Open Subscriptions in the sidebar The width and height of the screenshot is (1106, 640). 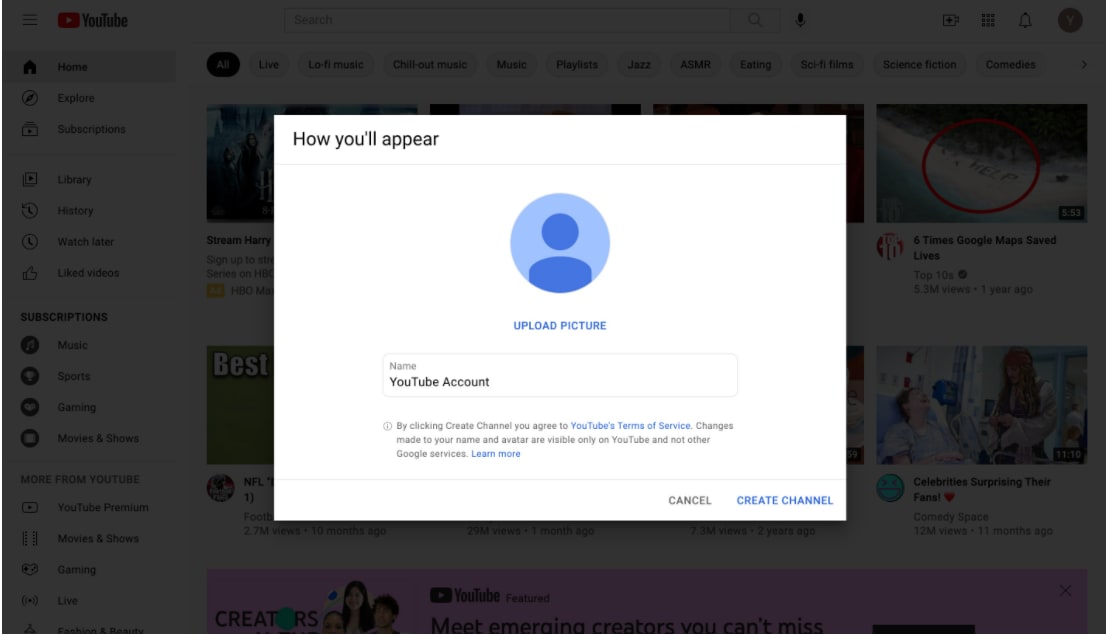coord(92,129)
